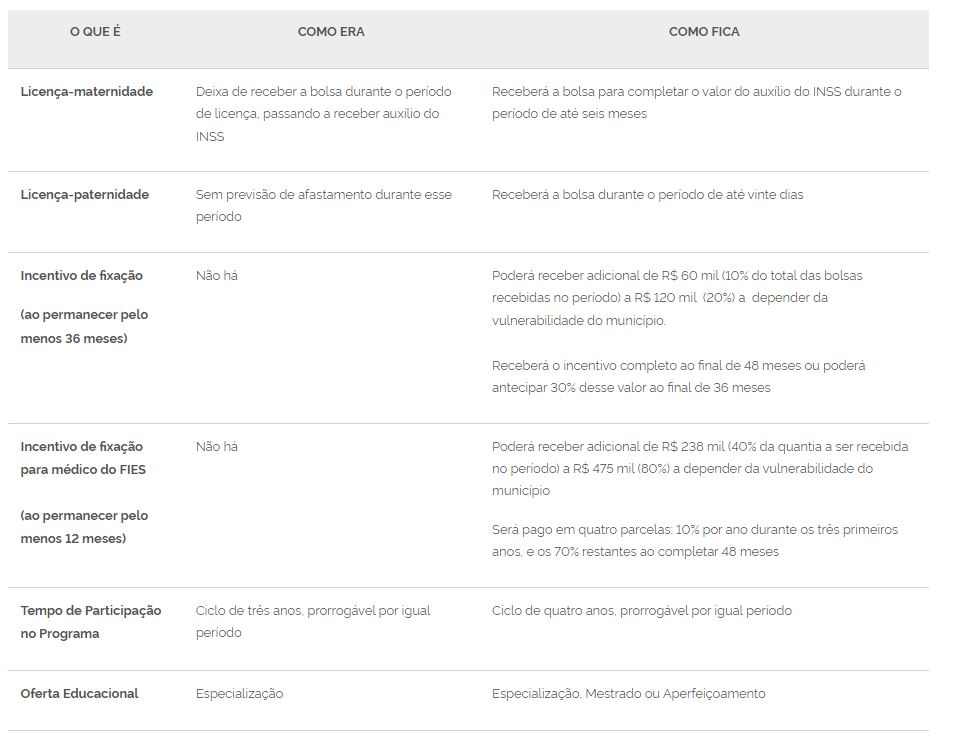The image size is (959, 748).
Task: Click 'Deixa de receber a bolsa' cell text
Action: 324,114
